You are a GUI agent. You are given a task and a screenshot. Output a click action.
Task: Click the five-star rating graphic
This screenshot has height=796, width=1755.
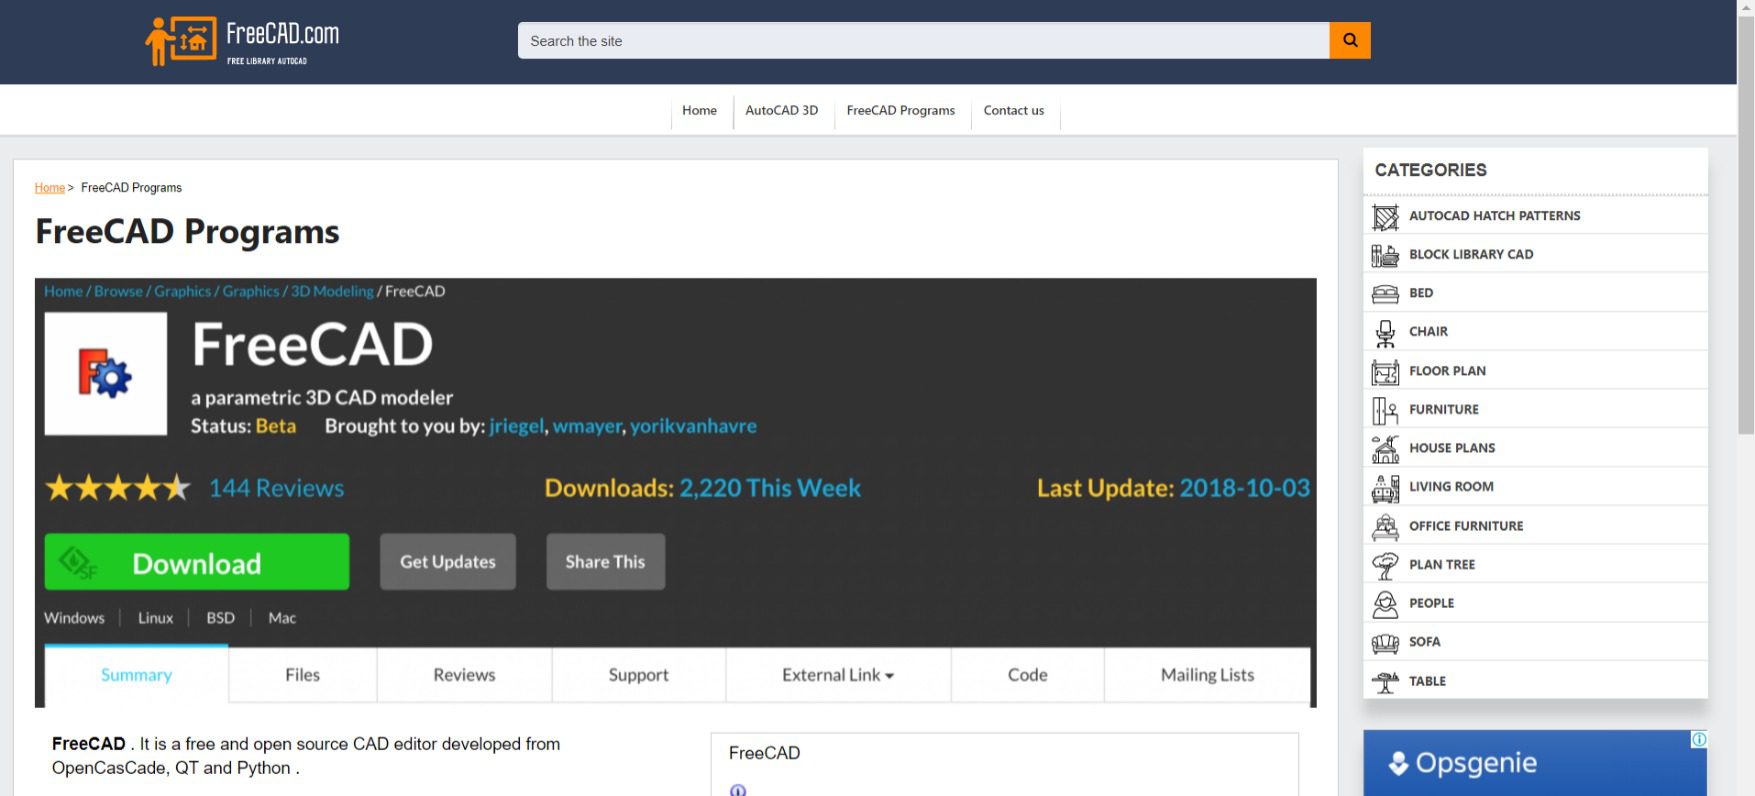point(118,488)
